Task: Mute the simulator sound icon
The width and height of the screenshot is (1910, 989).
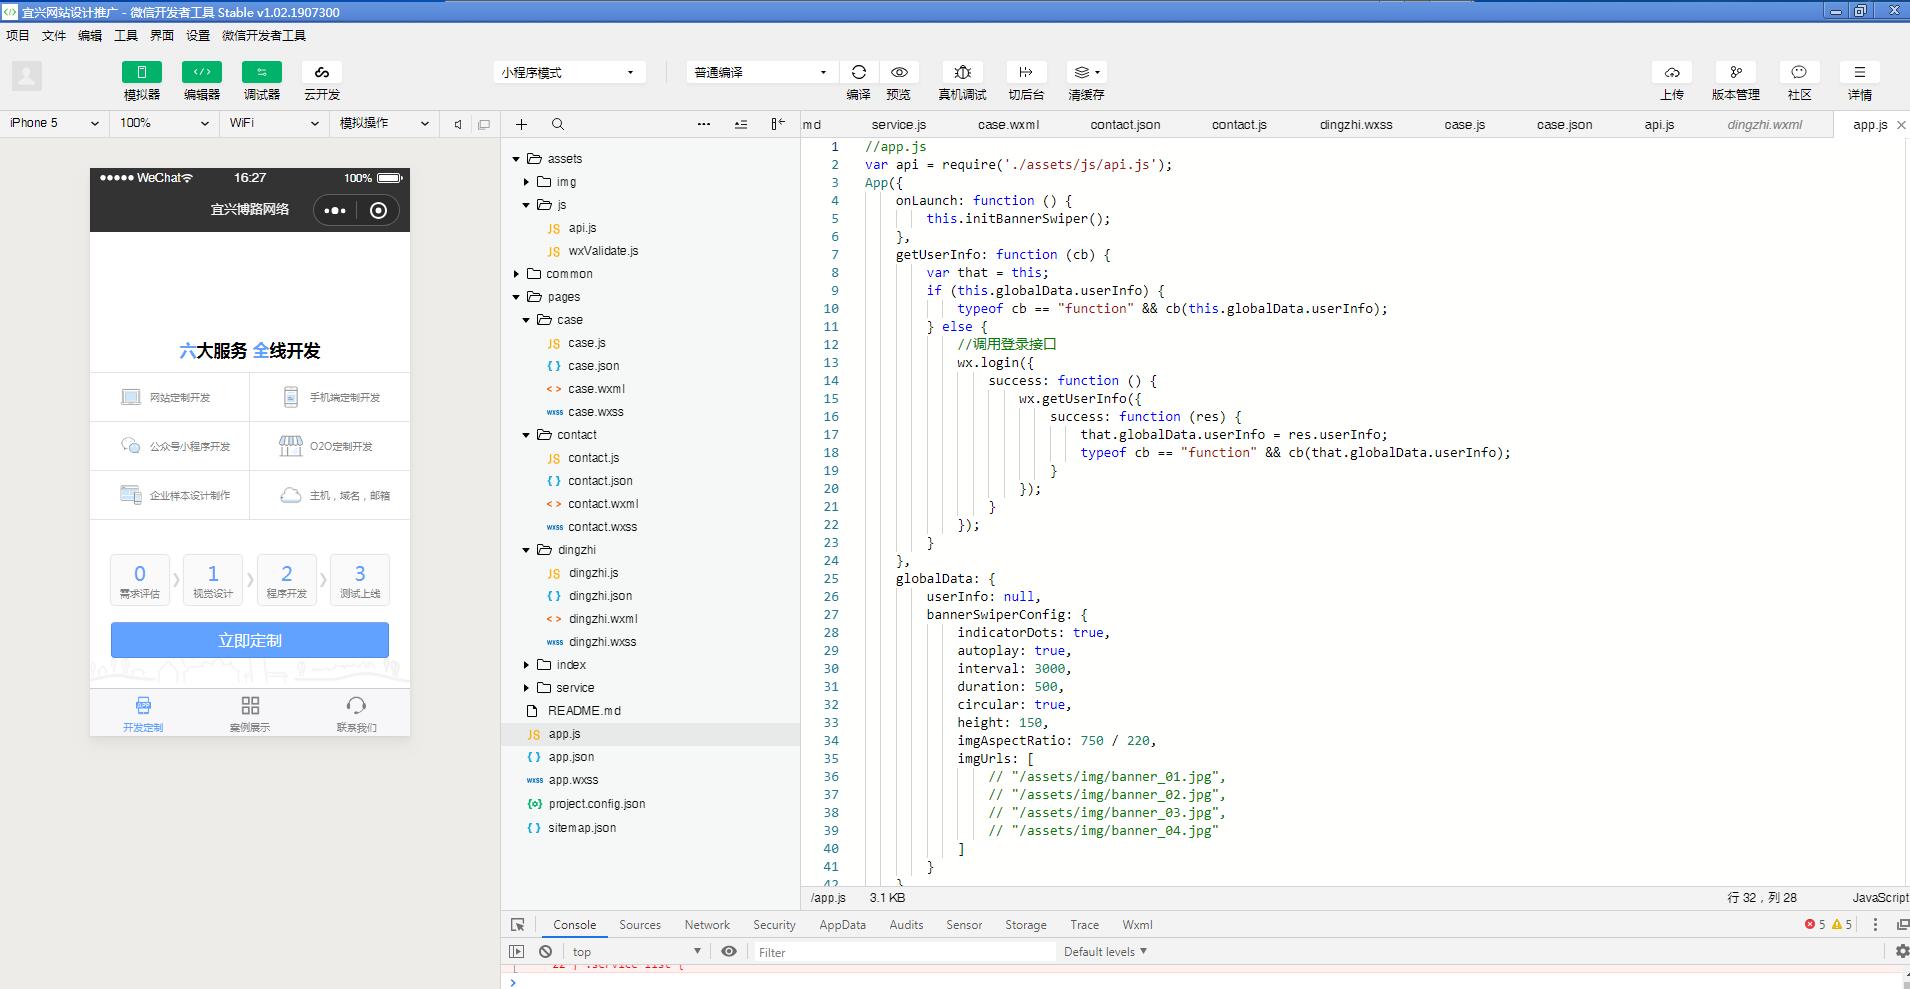Action: (458, 124)
